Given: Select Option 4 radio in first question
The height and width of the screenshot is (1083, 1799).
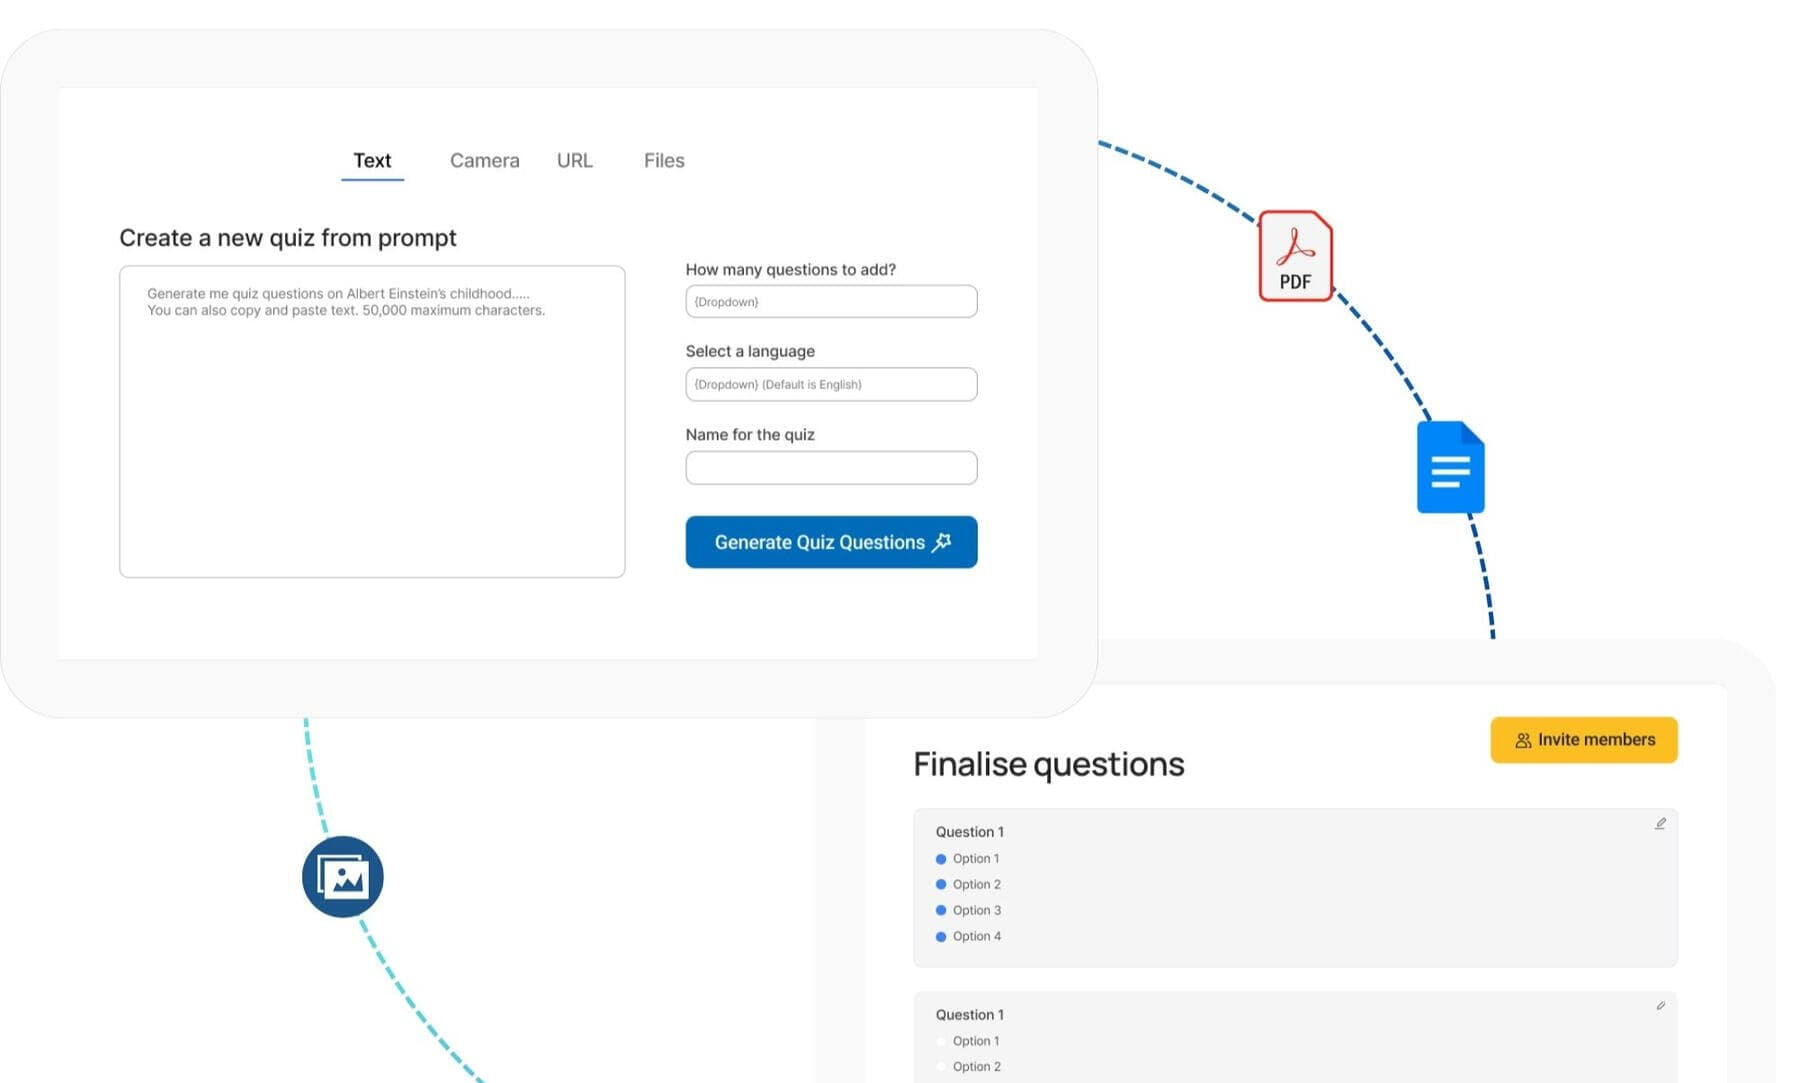Looking at the screenshot, I should point(941,937).
